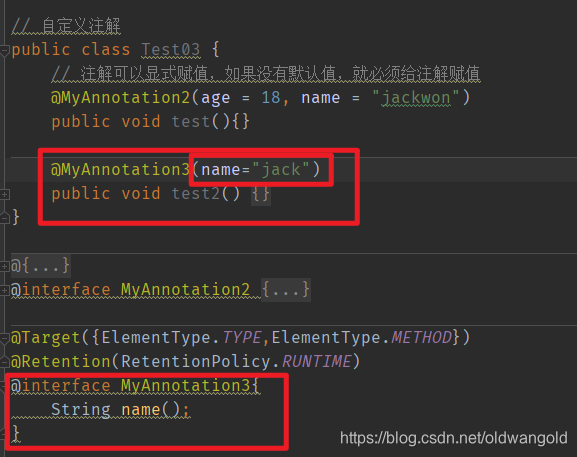This screenshot has width=577, height=457.
Task: Click the RUNTIME constant
Action: click(316, 362)
